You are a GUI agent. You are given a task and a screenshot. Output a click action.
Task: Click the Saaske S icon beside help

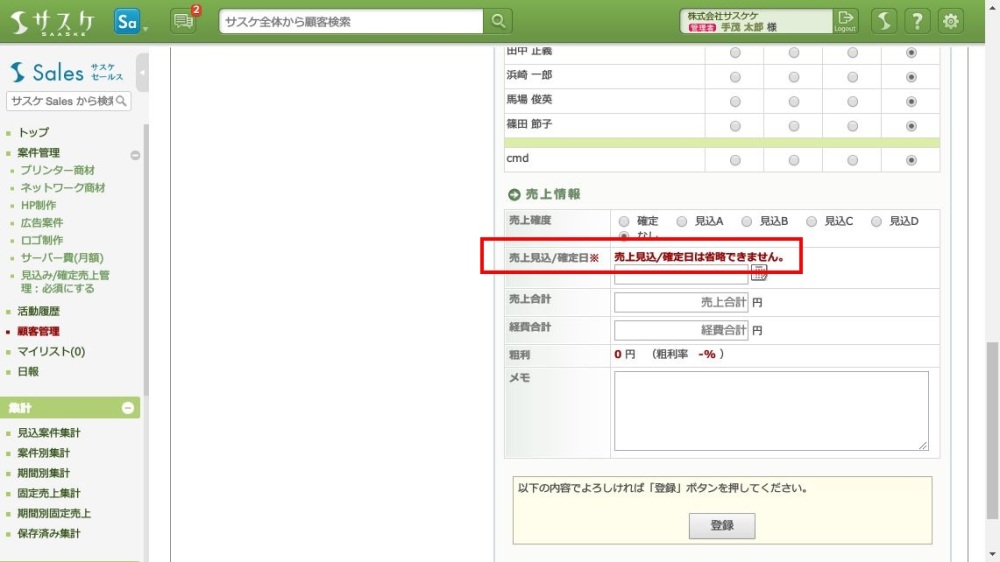883,21
